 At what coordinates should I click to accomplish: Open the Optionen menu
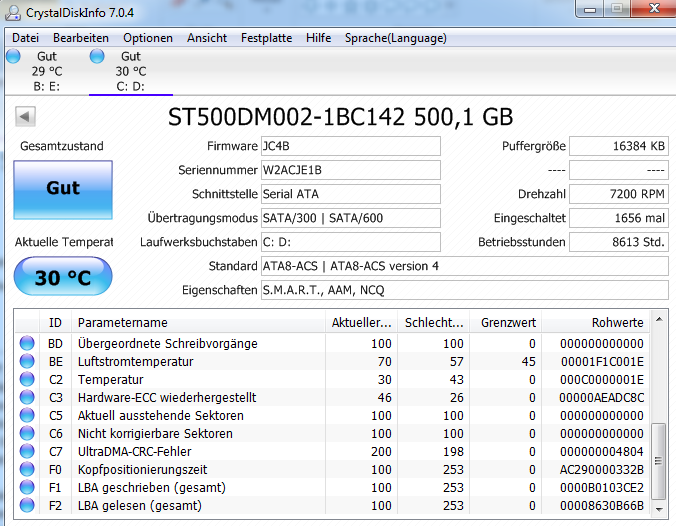(148, 38)
